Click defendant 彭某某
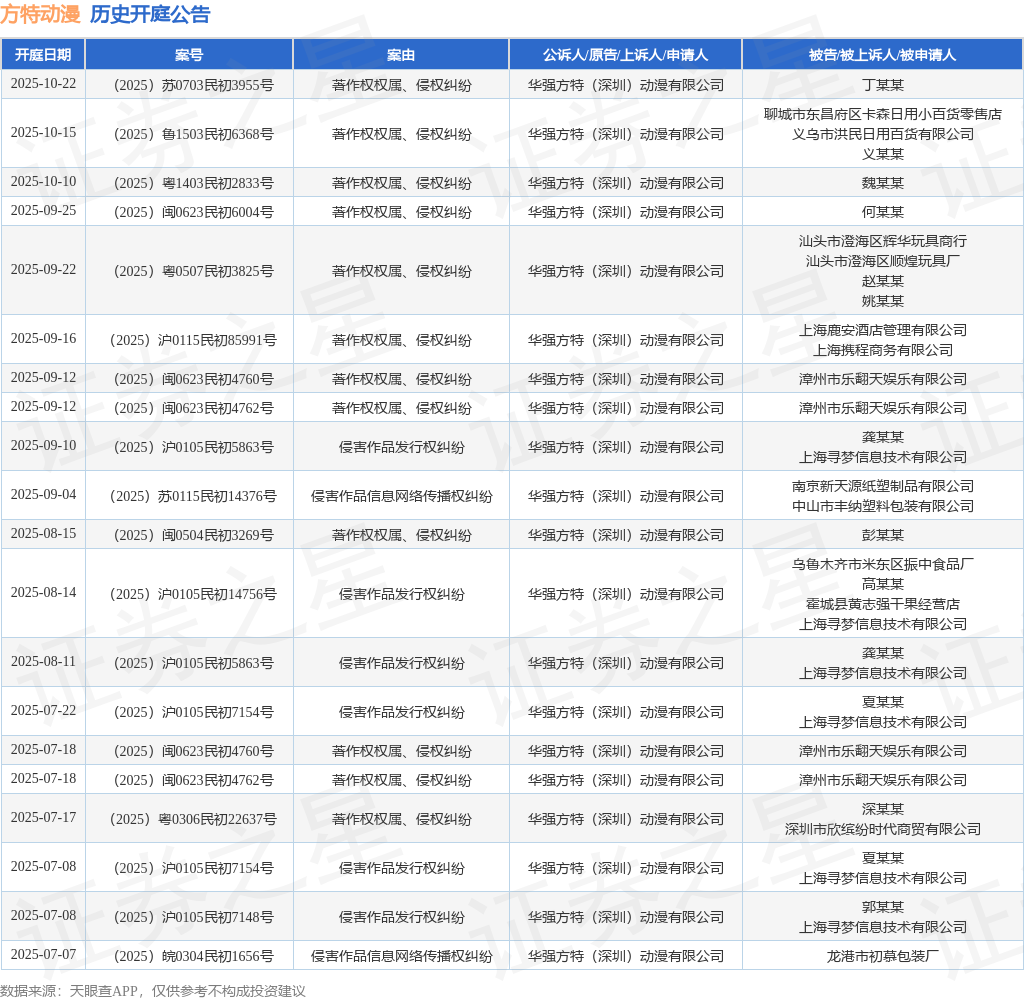The image size is (1024, 1000). pos(882,535)
